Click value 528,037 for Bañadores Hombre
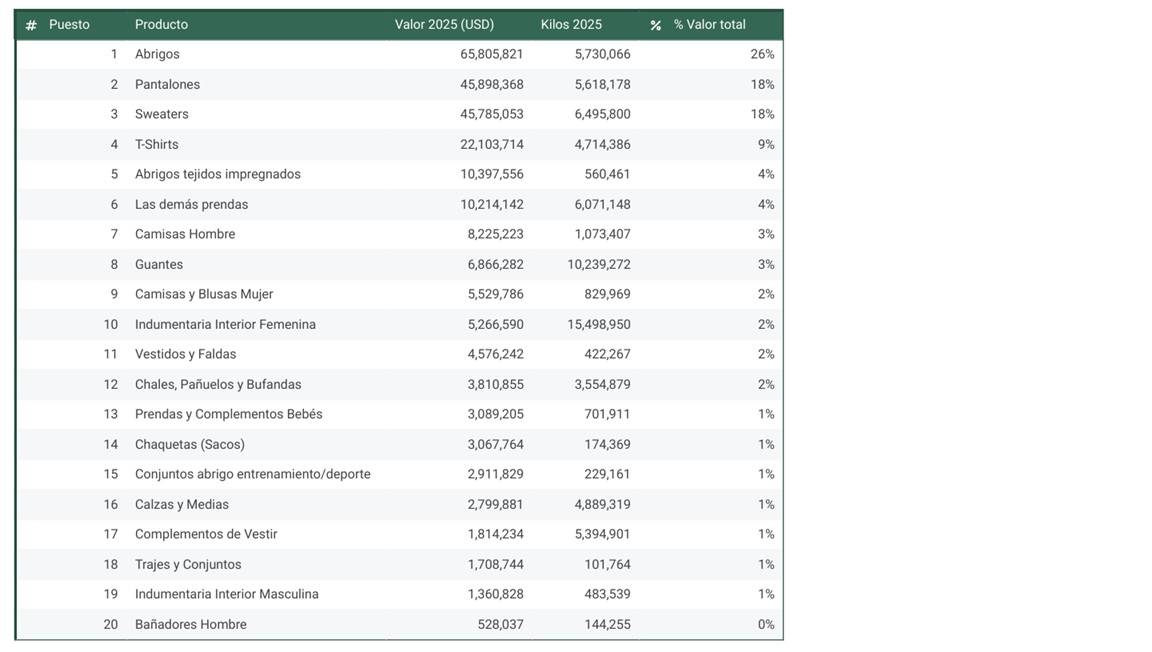Viewport: 1152px width, 652px height. point(500,624)
